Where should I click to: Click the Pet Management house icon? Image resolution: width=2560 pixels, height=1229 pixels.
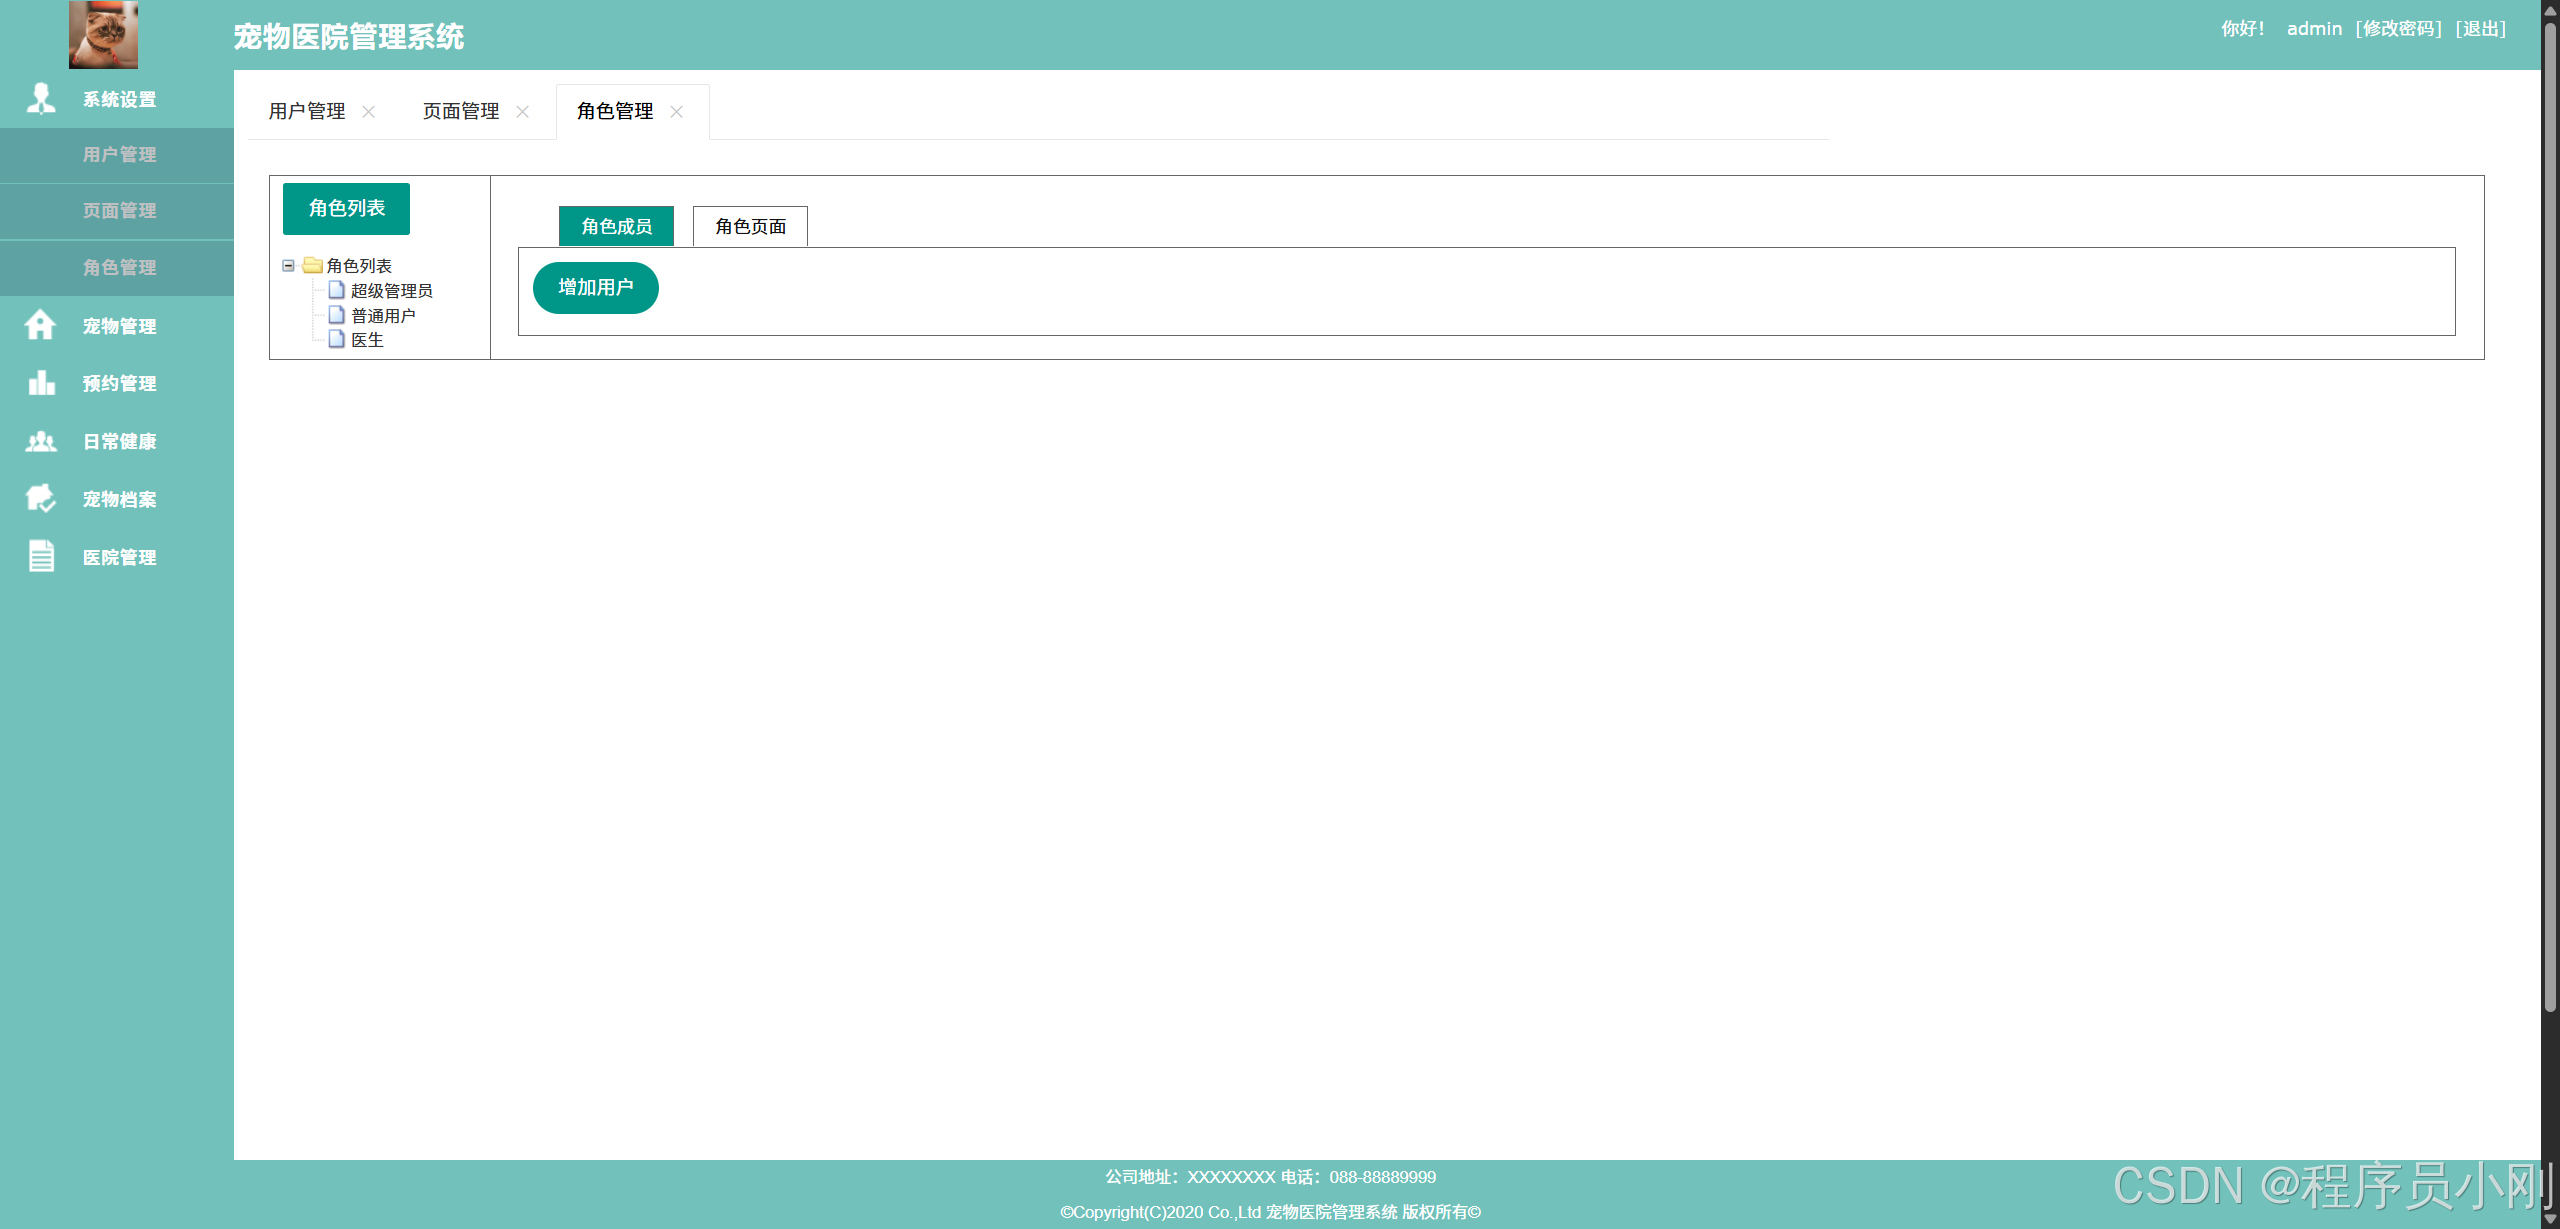41,325
